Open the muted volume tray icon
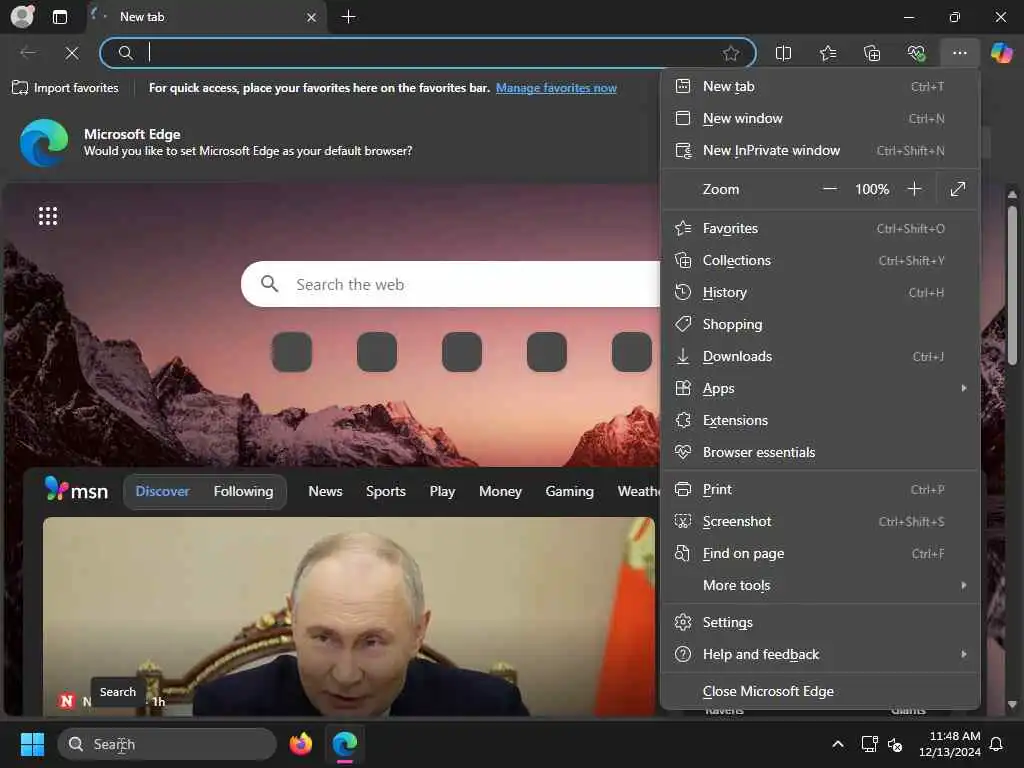Viewport: 1024px width, 768px height. (895, 744)
